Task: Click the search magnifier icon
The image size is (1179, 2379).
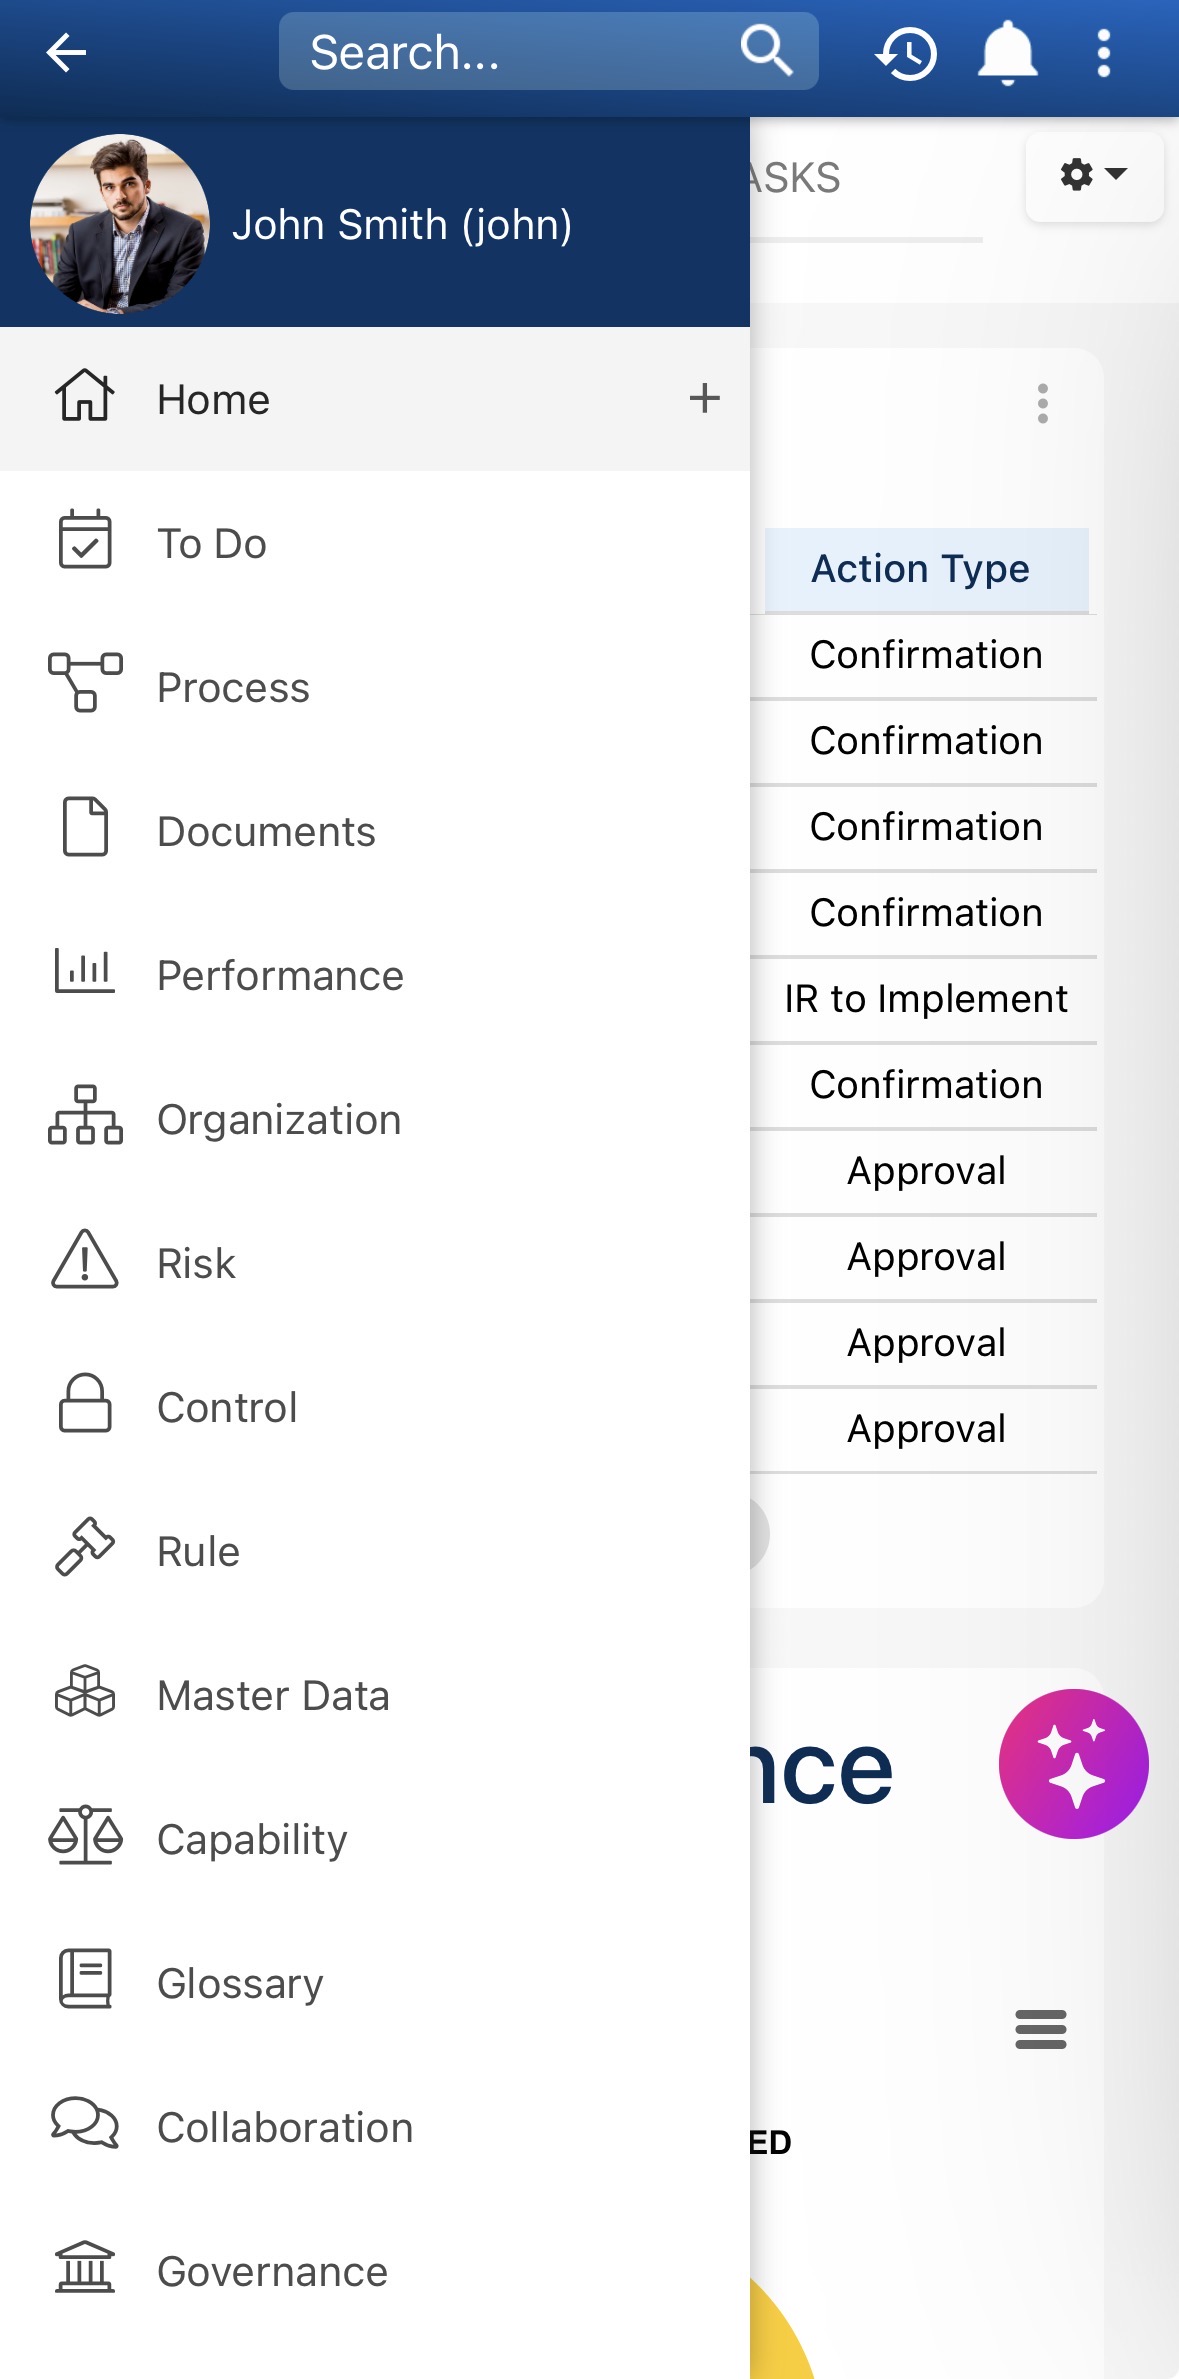Action: pyautogui.click(x=766, y=51)
